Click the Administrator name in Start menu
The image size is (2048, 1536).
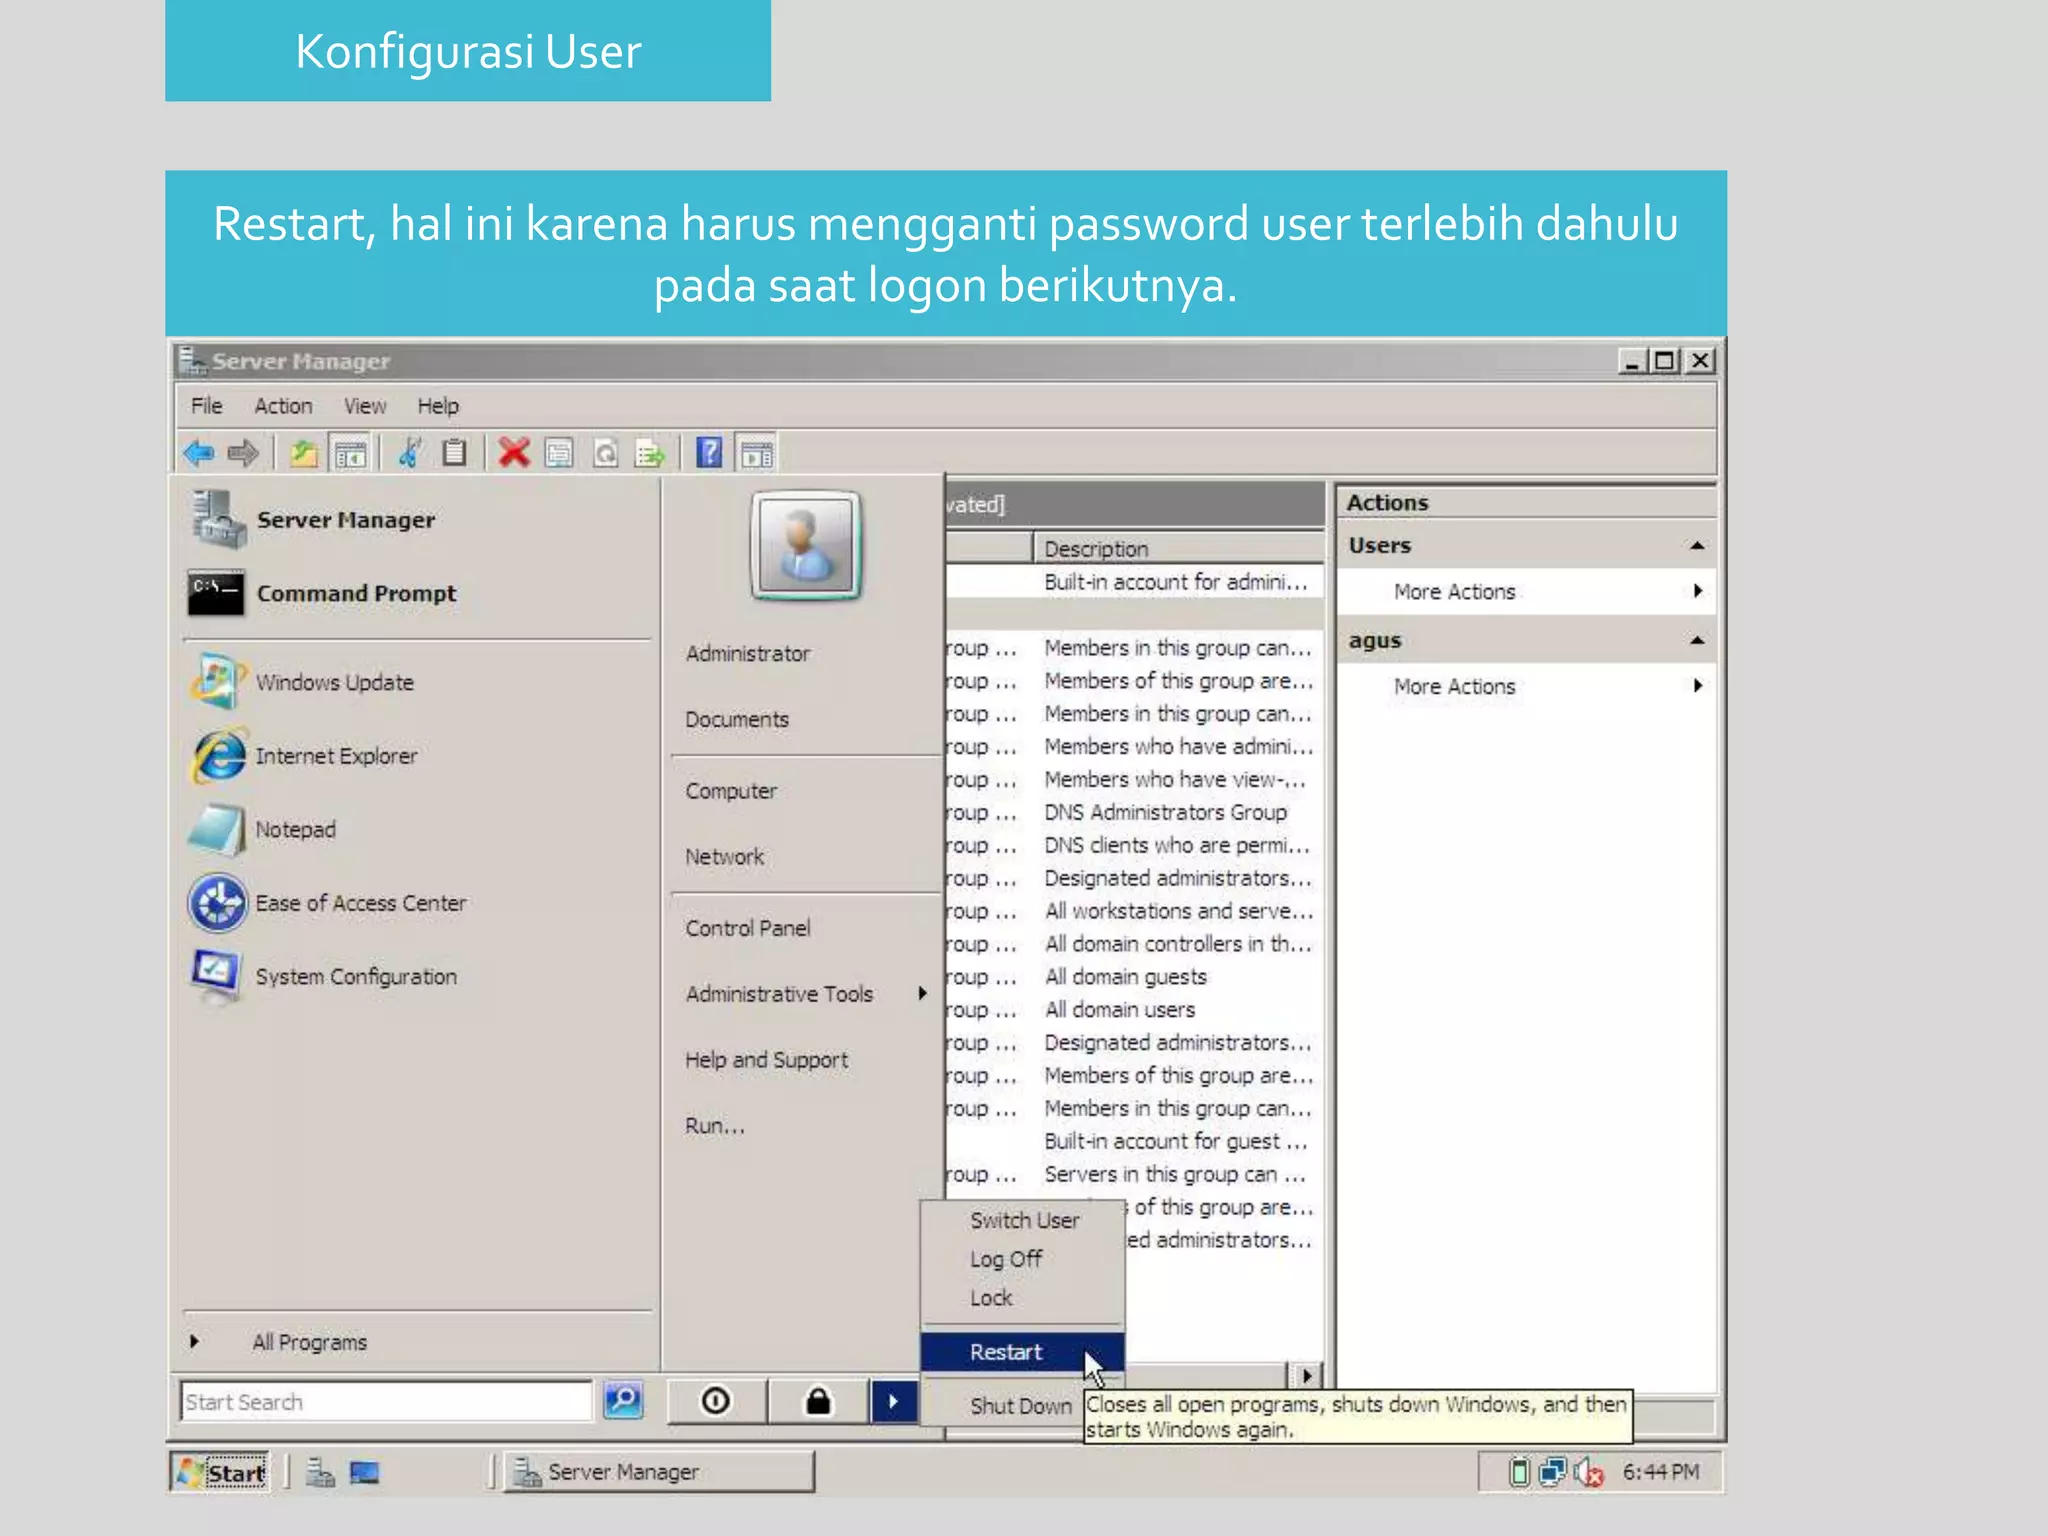coord(747,654)
